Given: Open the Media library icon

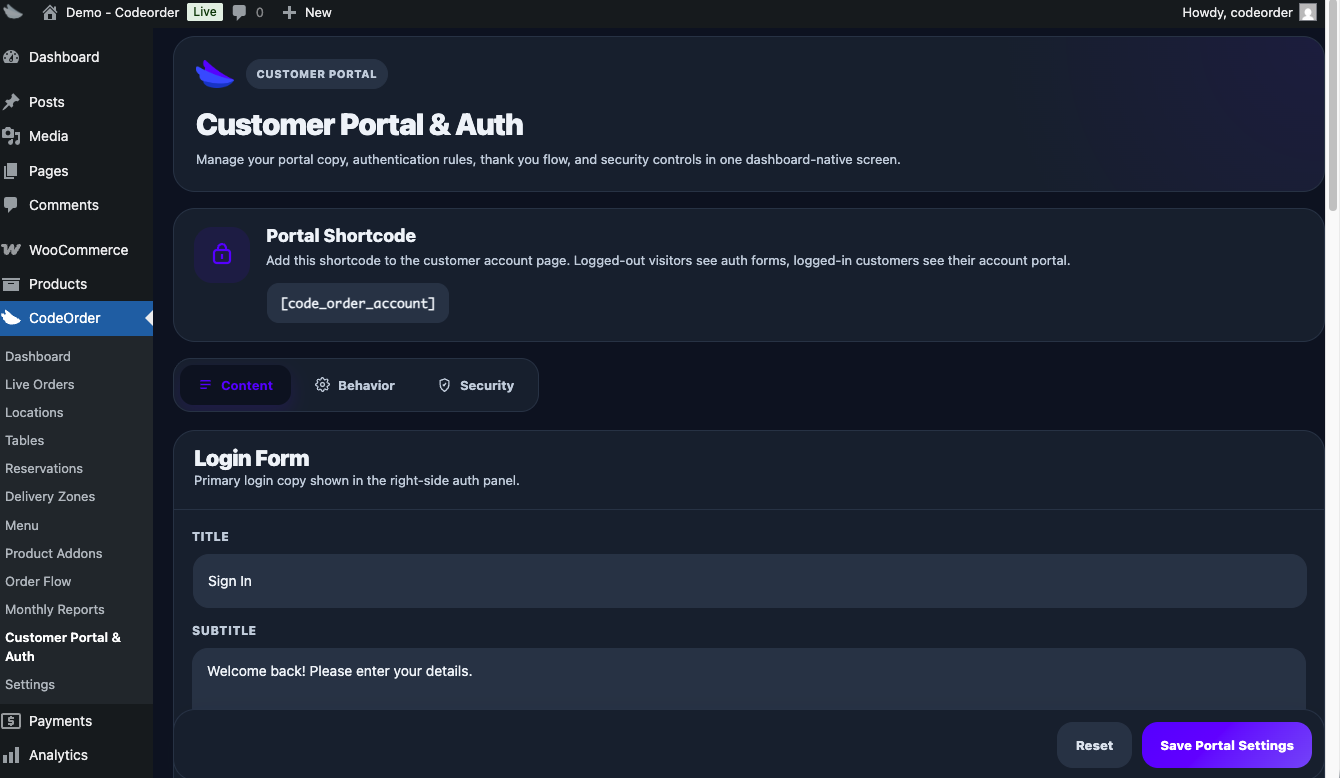Looking at the screenshot, I should [x=15, y=136].
